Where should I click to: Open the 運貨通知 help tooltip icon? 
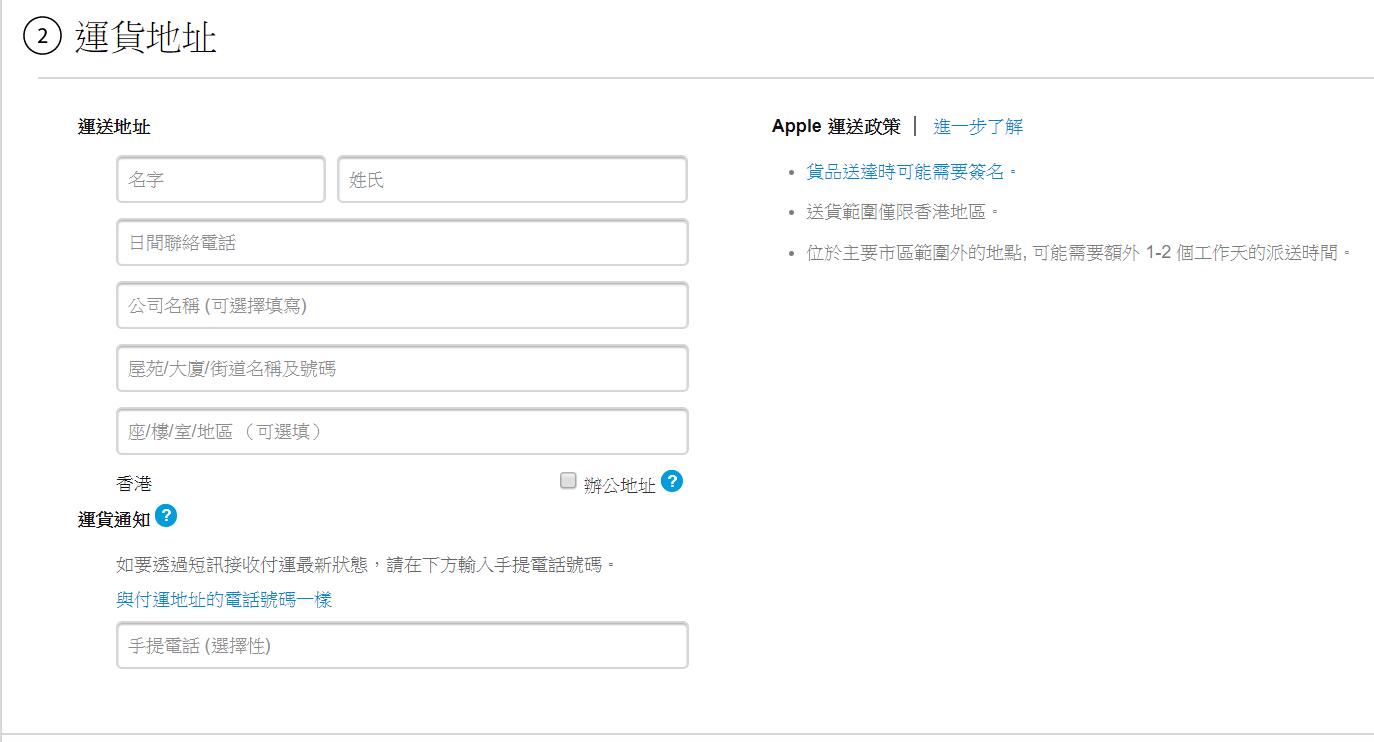166,516
